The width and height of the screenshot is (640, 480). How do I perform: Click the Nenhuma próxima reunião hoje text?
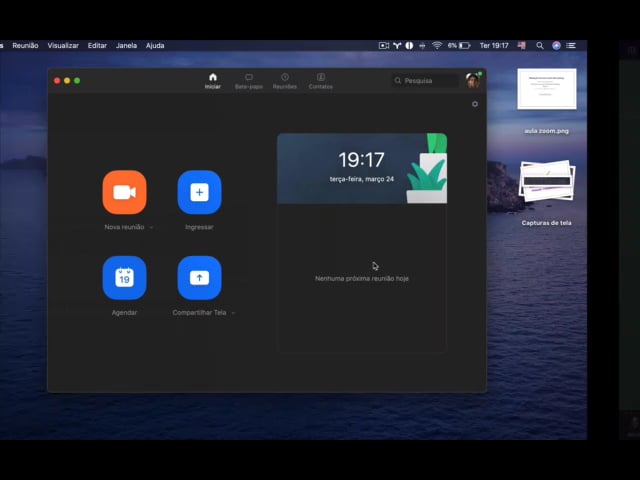tap(362, 278)
